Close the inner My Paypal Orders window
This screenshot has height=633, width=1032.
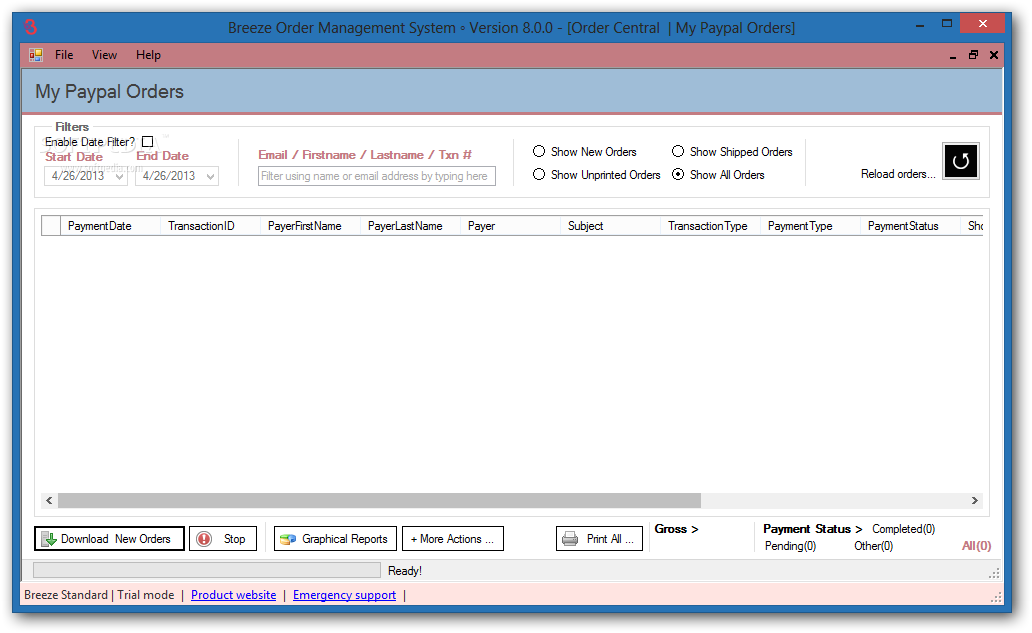pyautogui.click(x=994, y=55)
